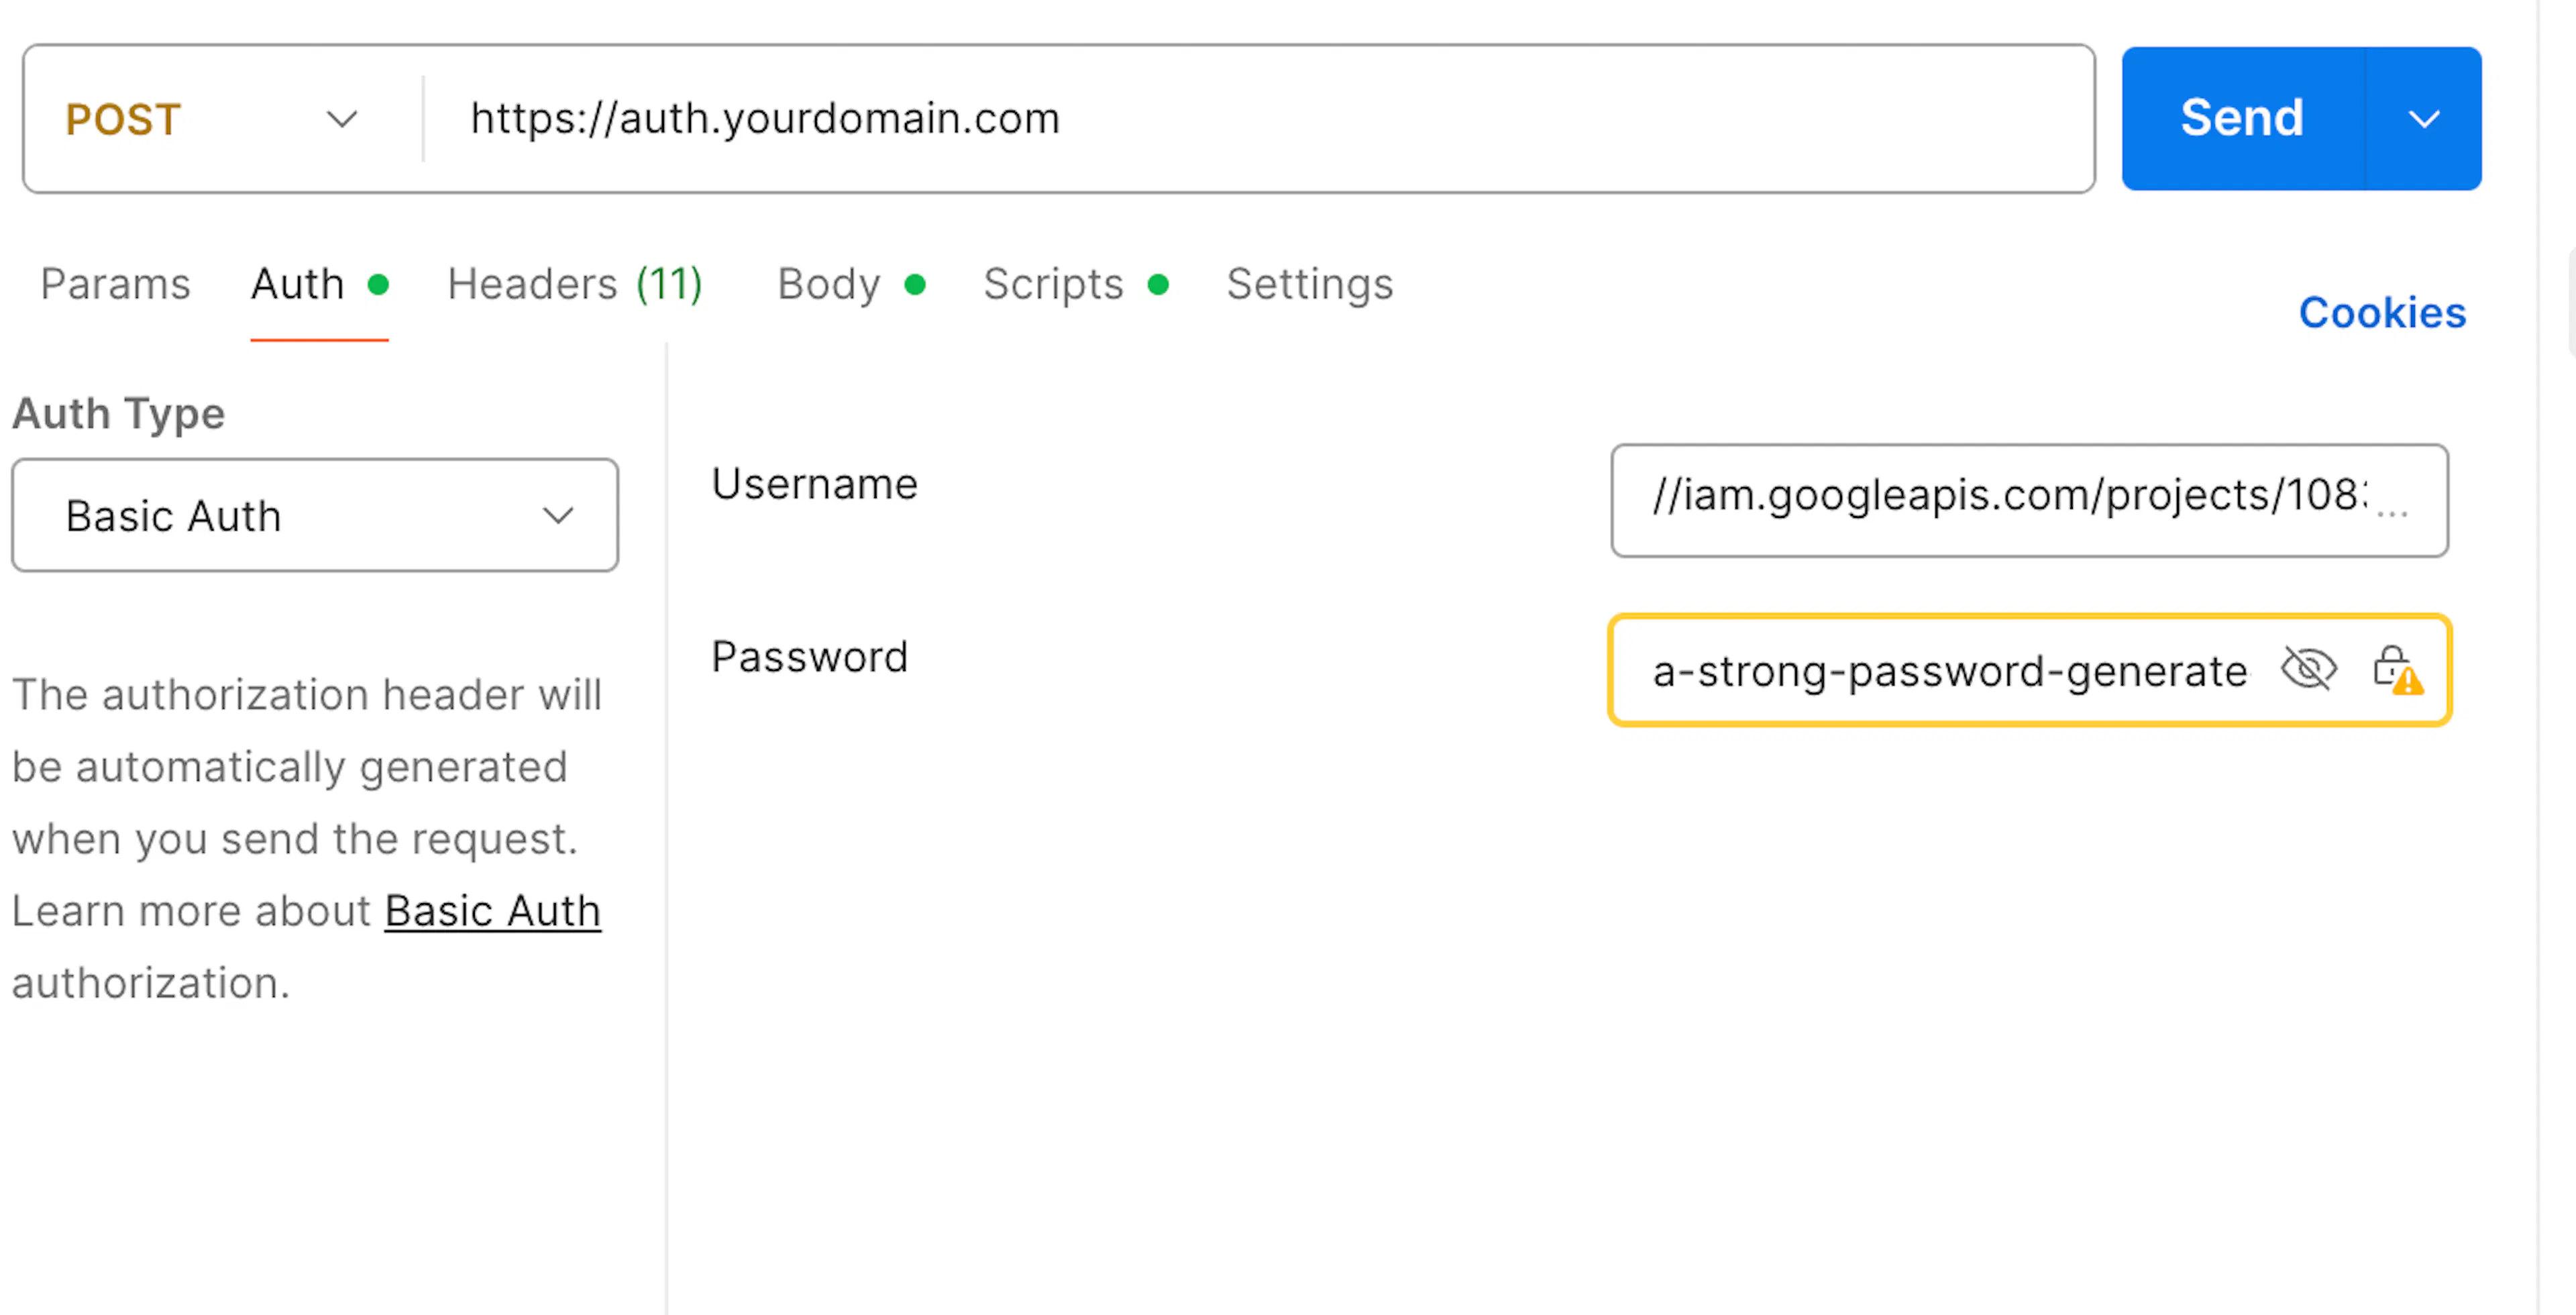Open the Headers (11) tab
2576x1315 pixels.
(576, 285)
